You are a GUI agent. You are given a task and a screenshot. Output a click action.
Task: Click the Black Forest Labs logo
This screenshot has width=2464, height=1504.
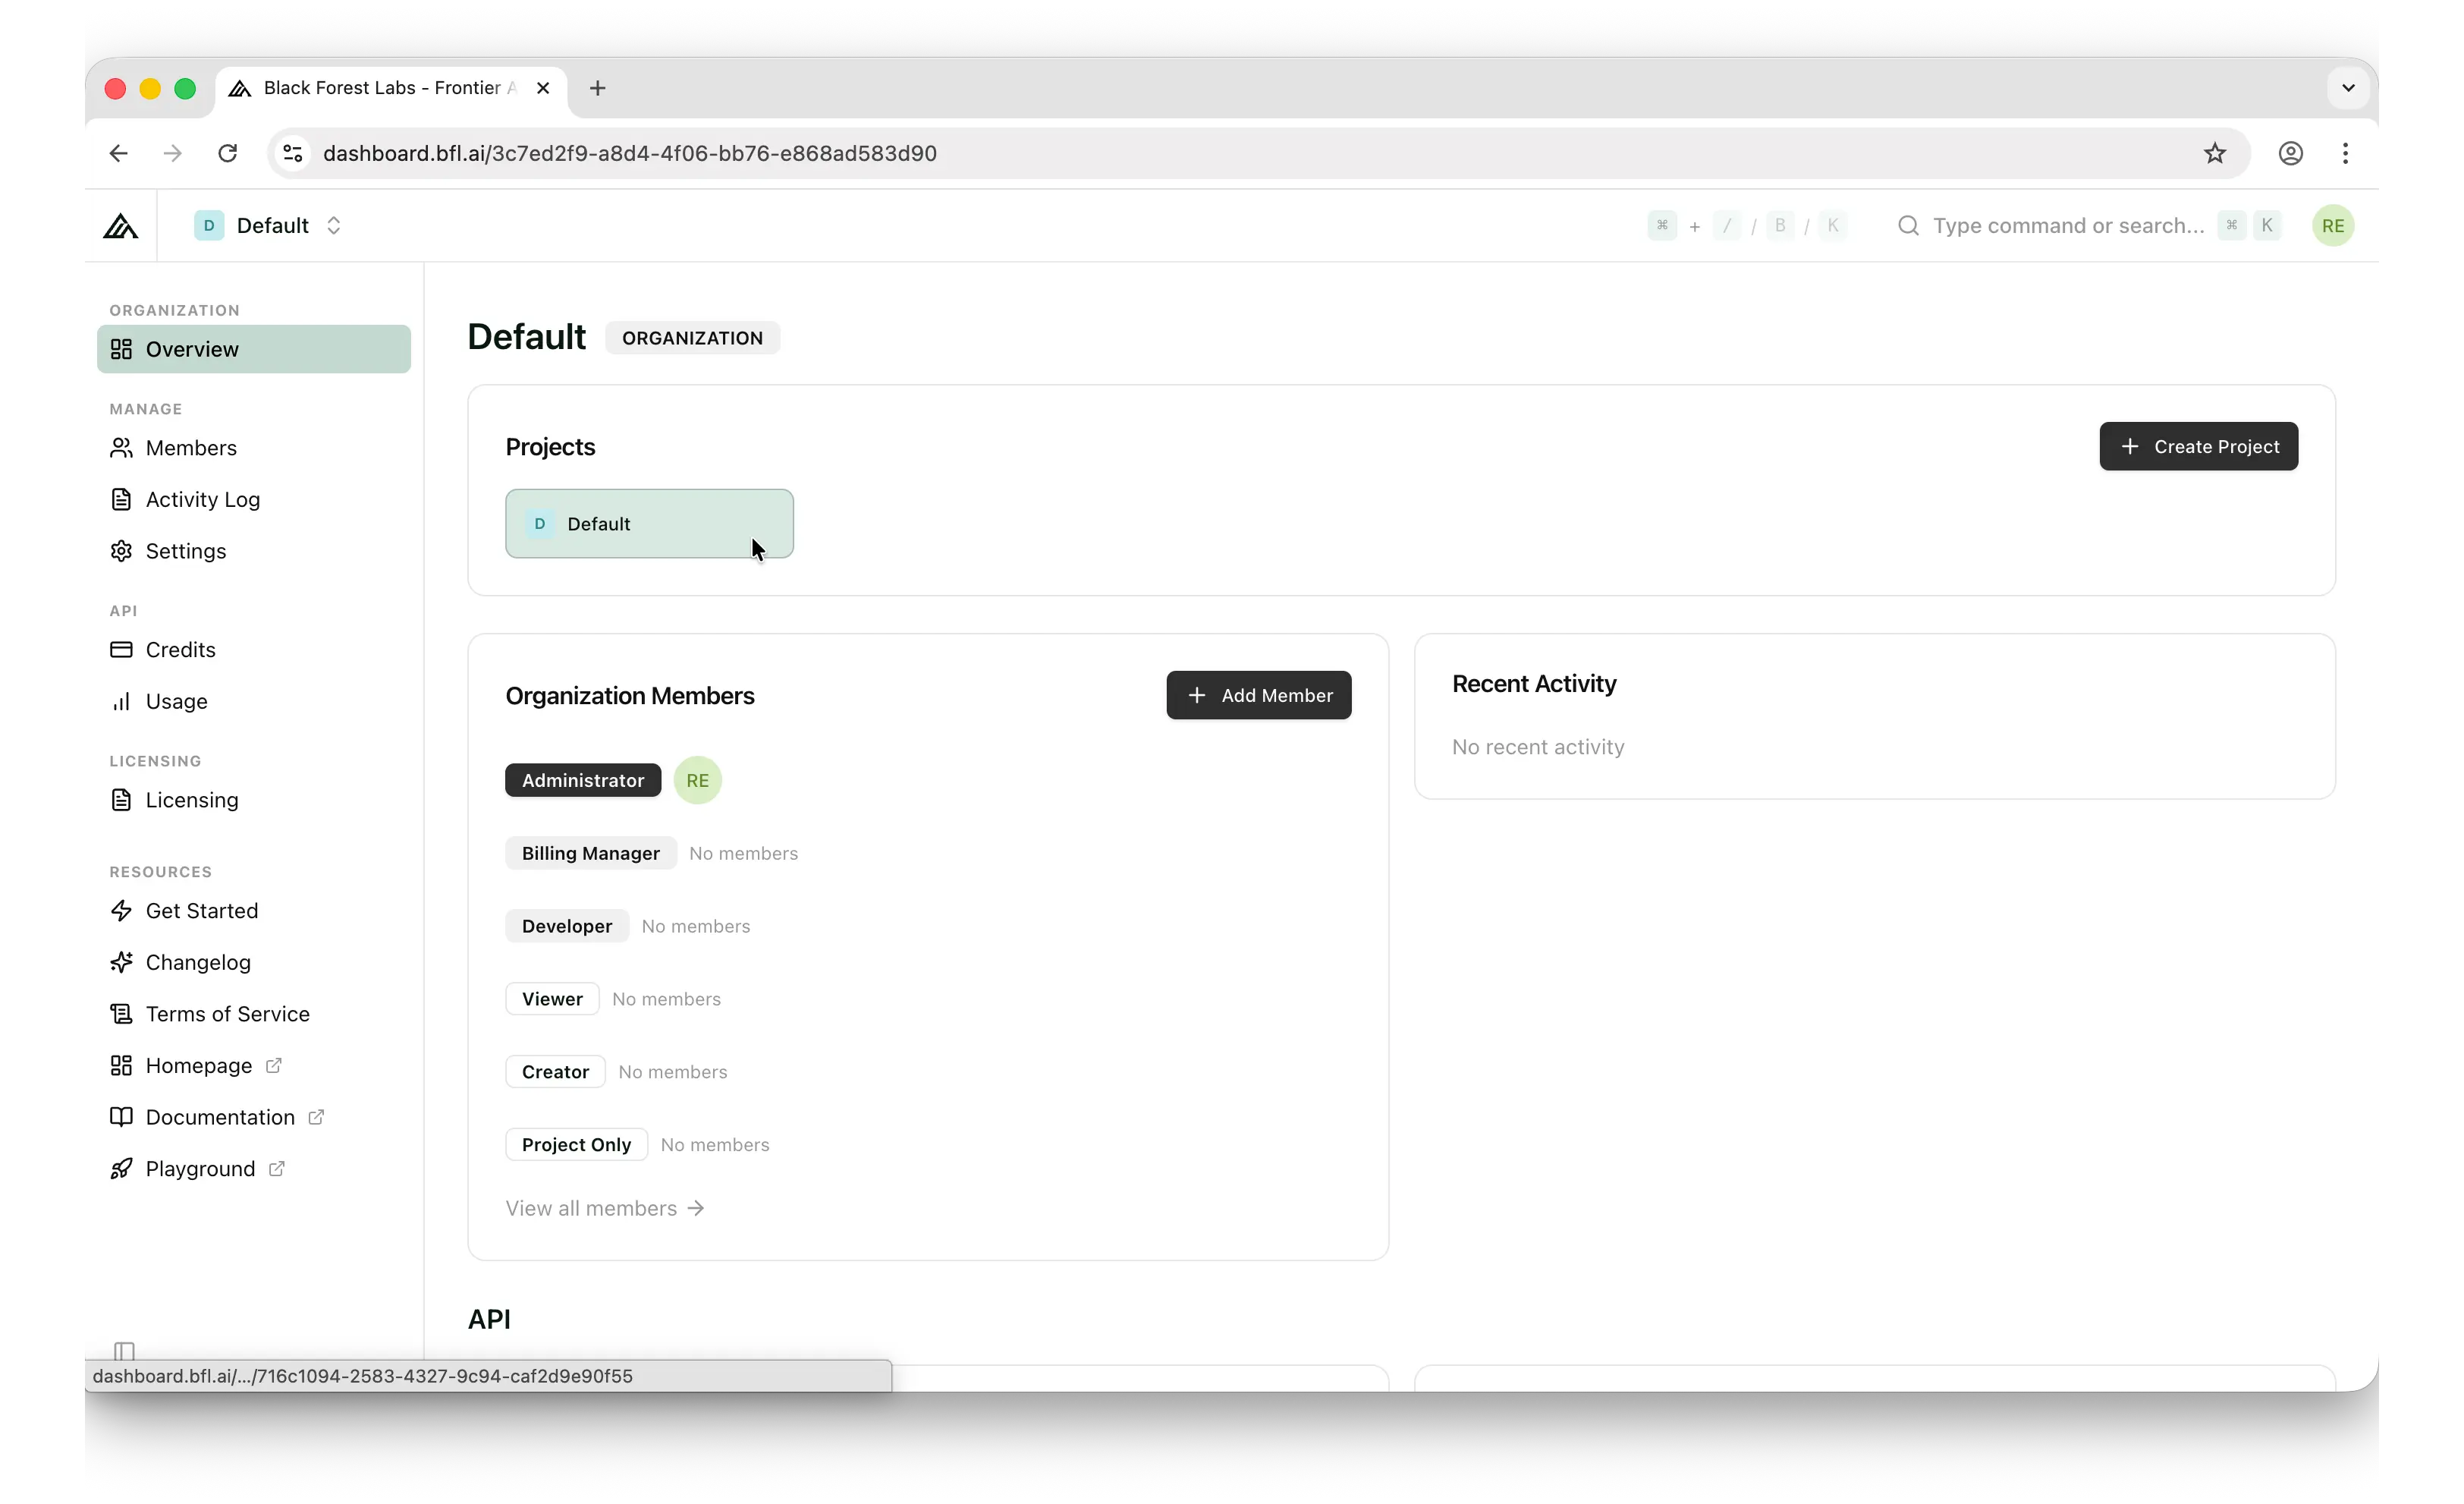tap(120, 225)
